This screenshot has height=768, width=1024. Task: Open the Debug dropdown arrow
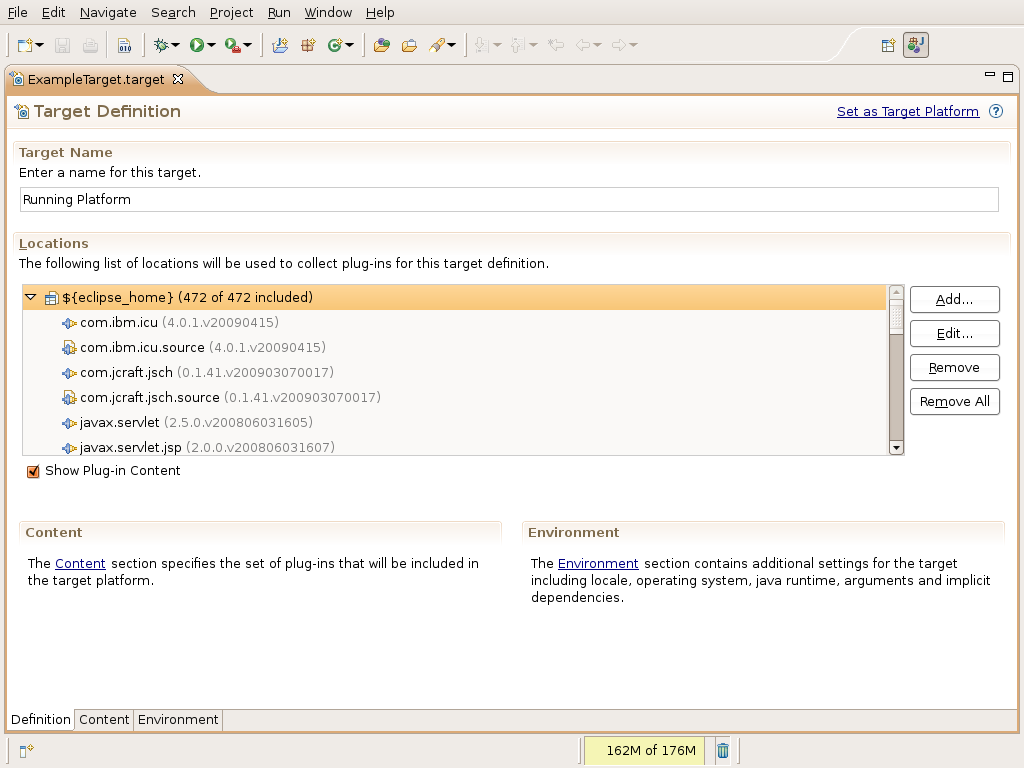(x=176, y=45)
